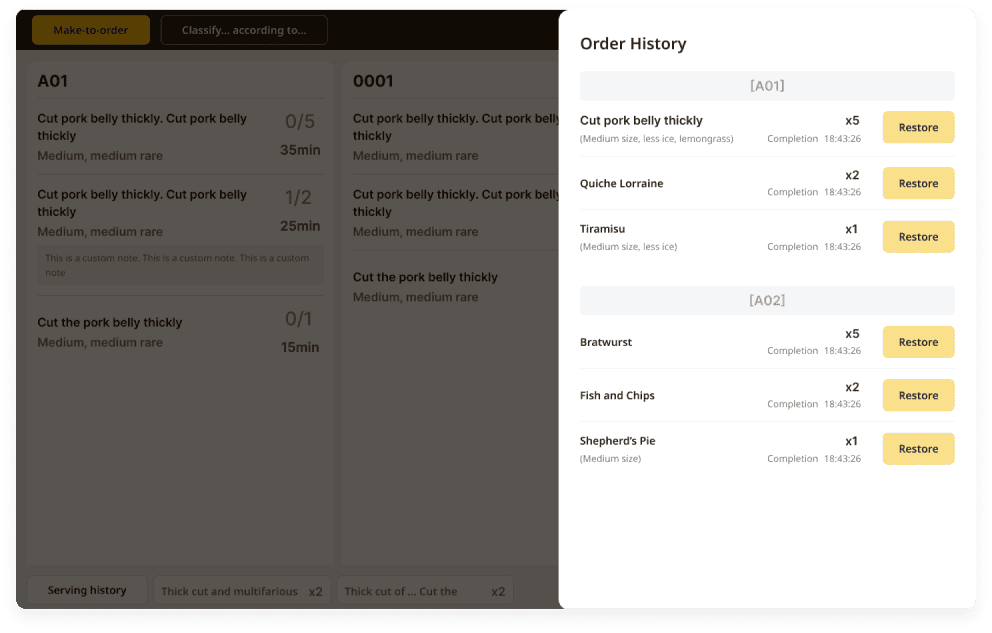Click Tiramisu item name
The image size is (992, 633).
tap(602, 229)
